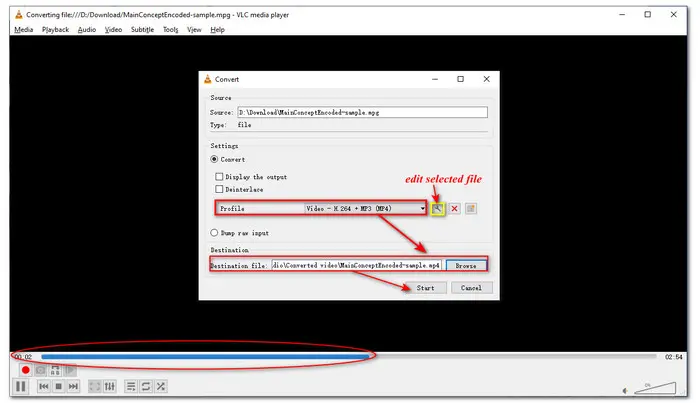Open extended settings equalizer icon
Viewport: 700px width, 403px height.
(109, 386)
